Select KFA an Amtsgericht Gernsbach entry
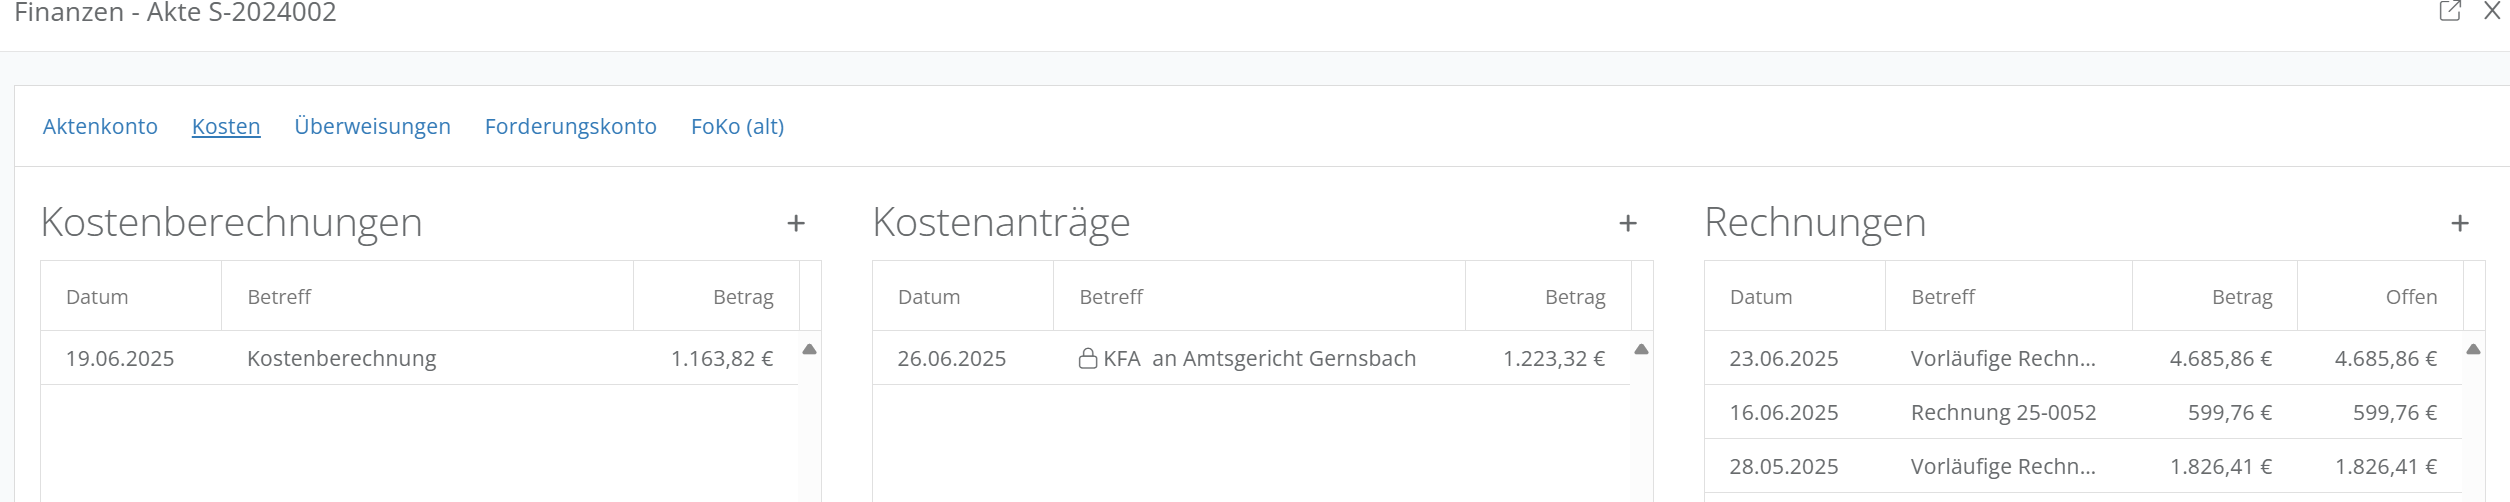 (1258, 359)
